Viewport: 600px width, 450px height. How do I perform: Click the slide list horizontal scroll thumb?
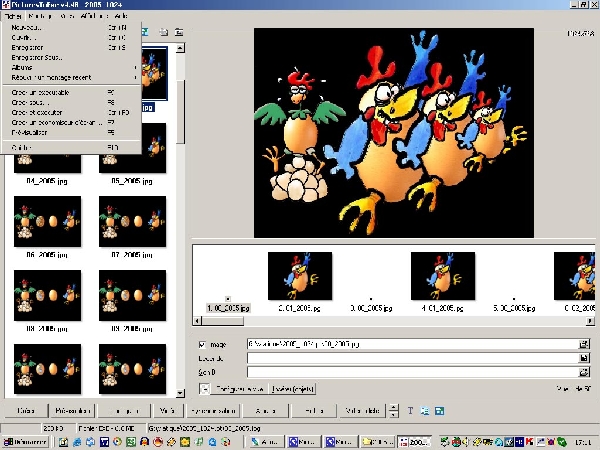click(223, 321)
